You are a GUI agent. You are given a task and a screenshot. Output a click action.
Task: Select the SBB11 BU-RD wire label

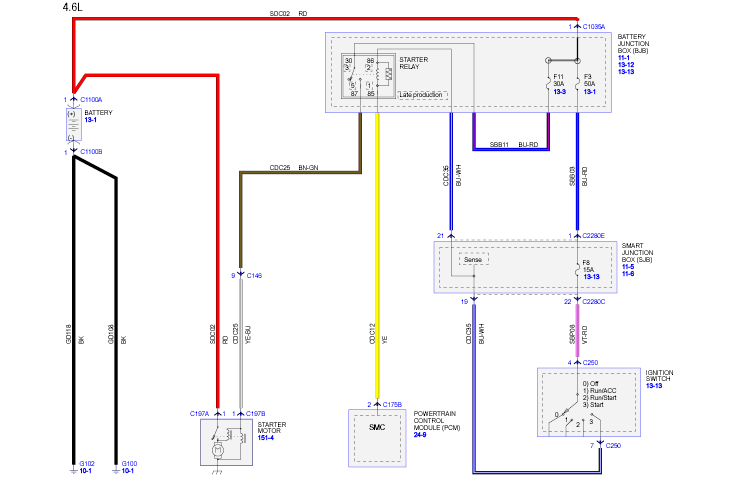(x=514, y=145)
